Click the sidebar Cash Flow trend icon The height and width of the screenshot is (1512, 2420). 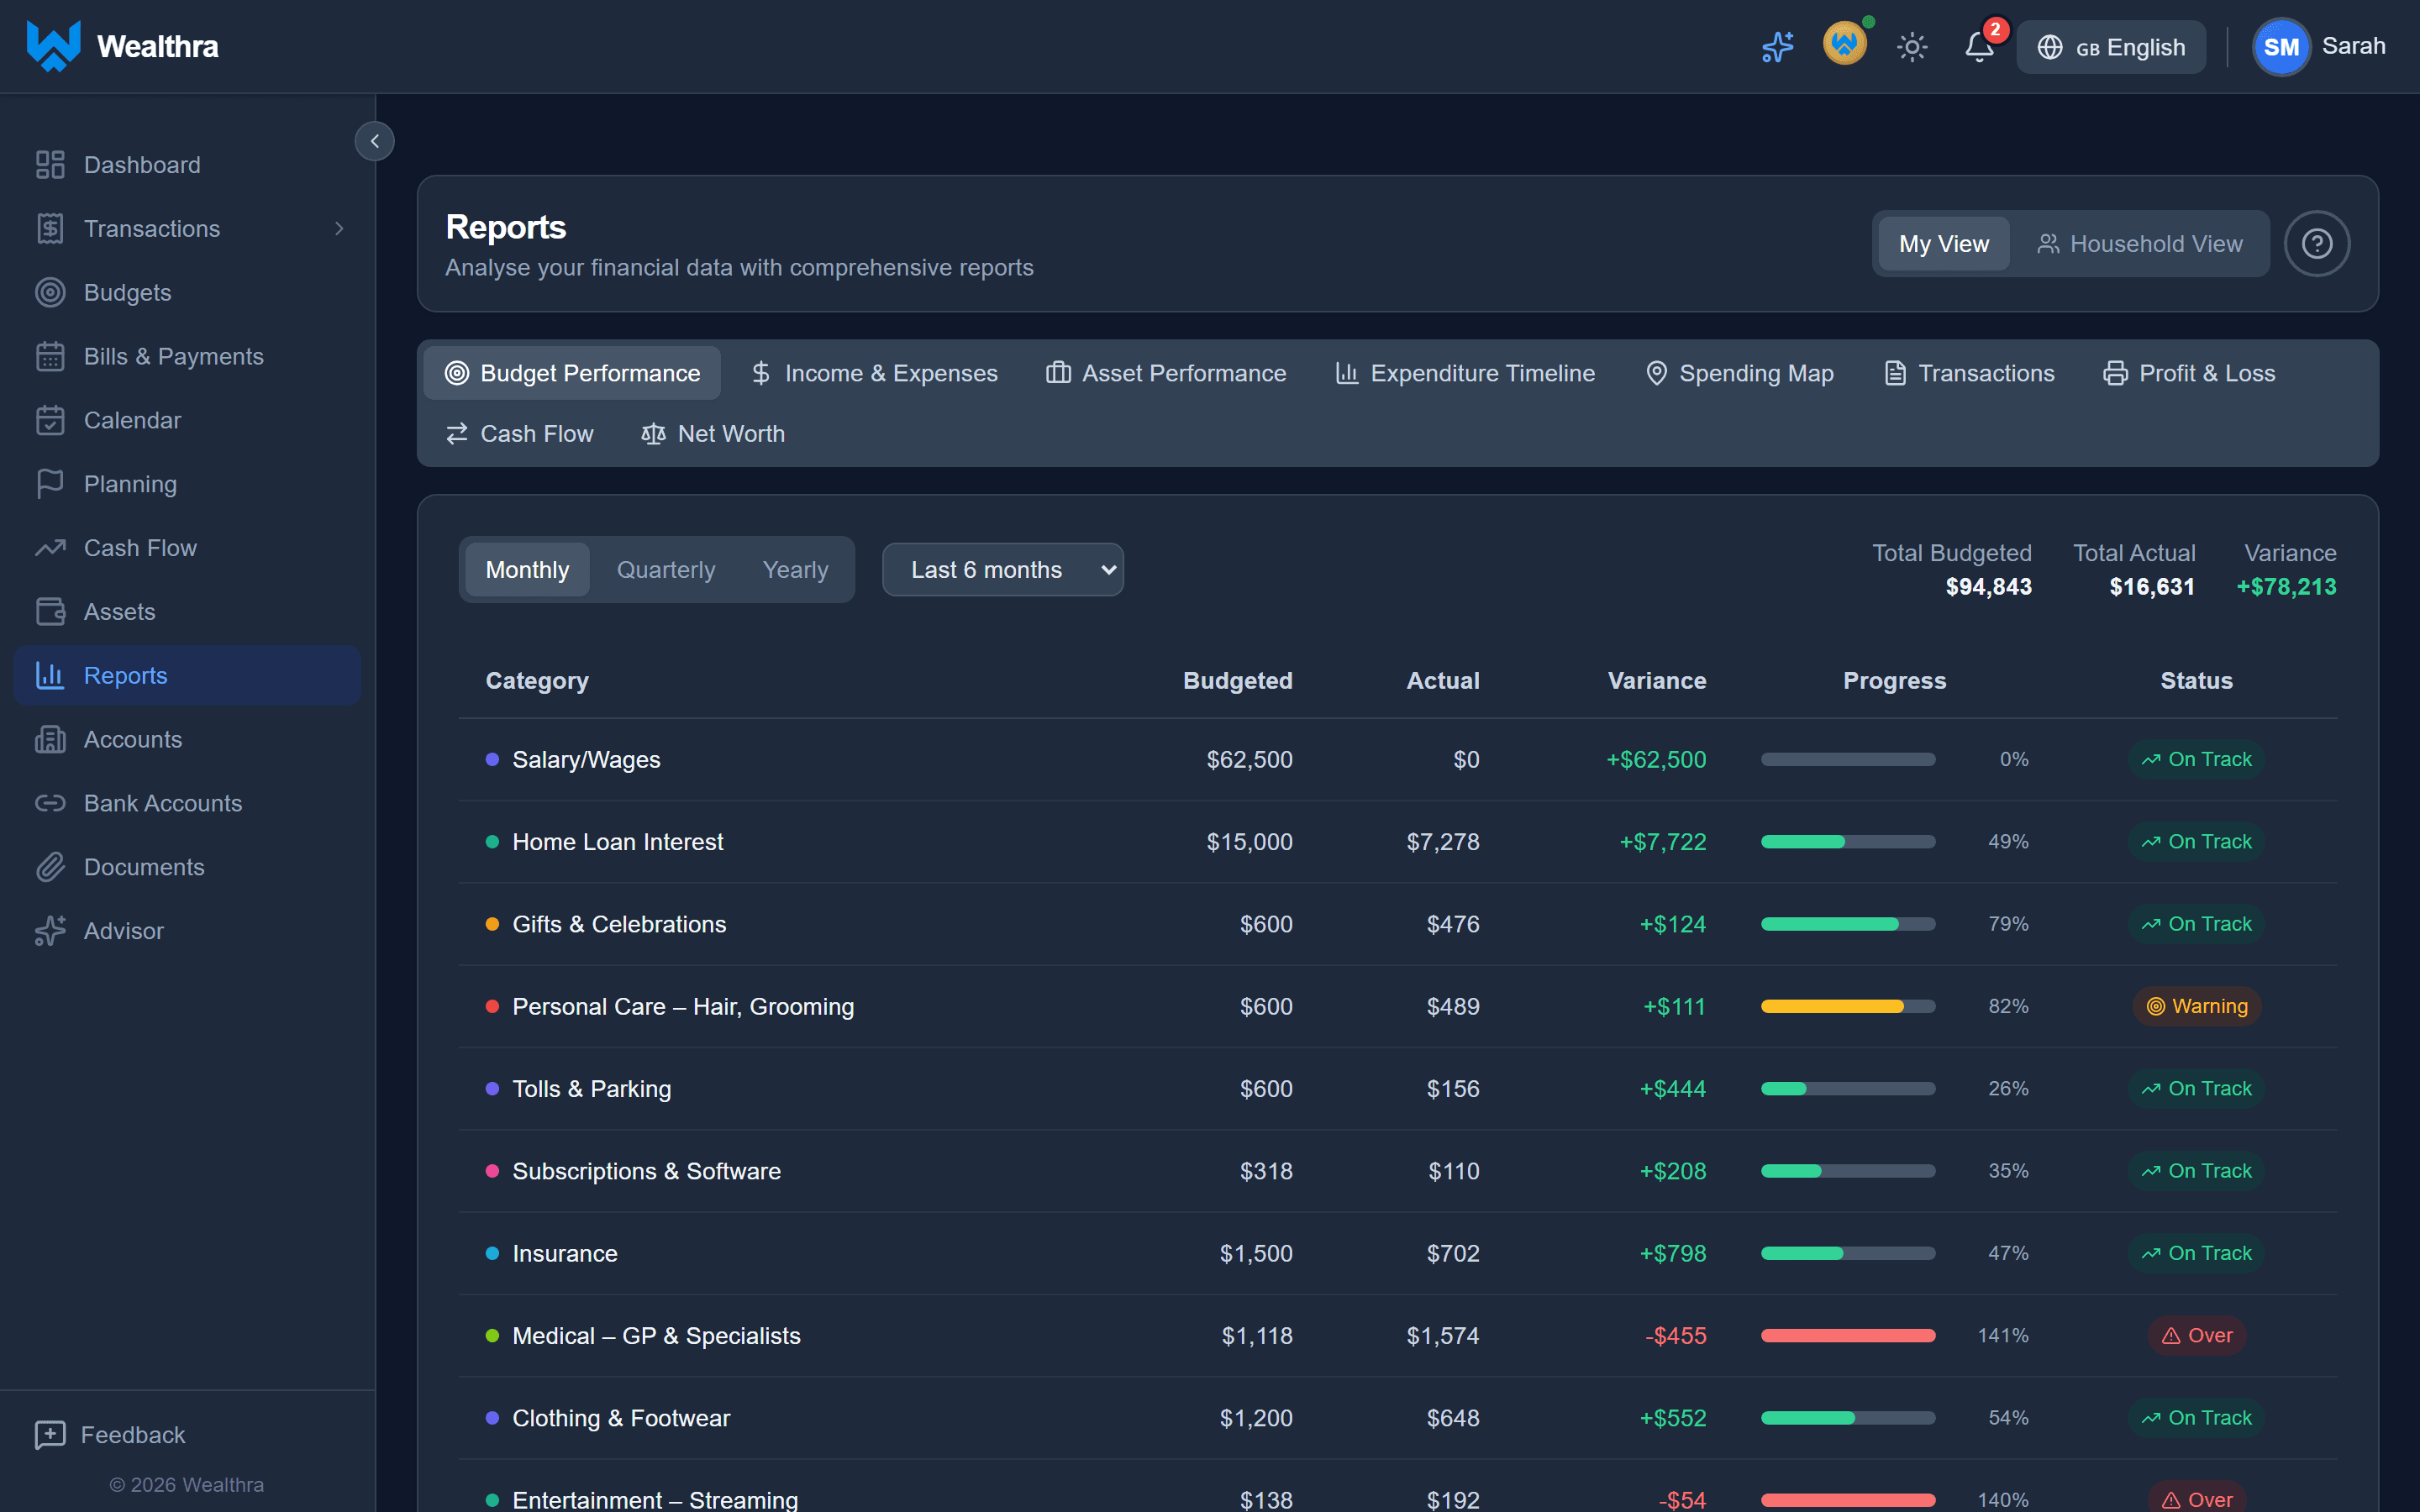click(x=50, y=548)
